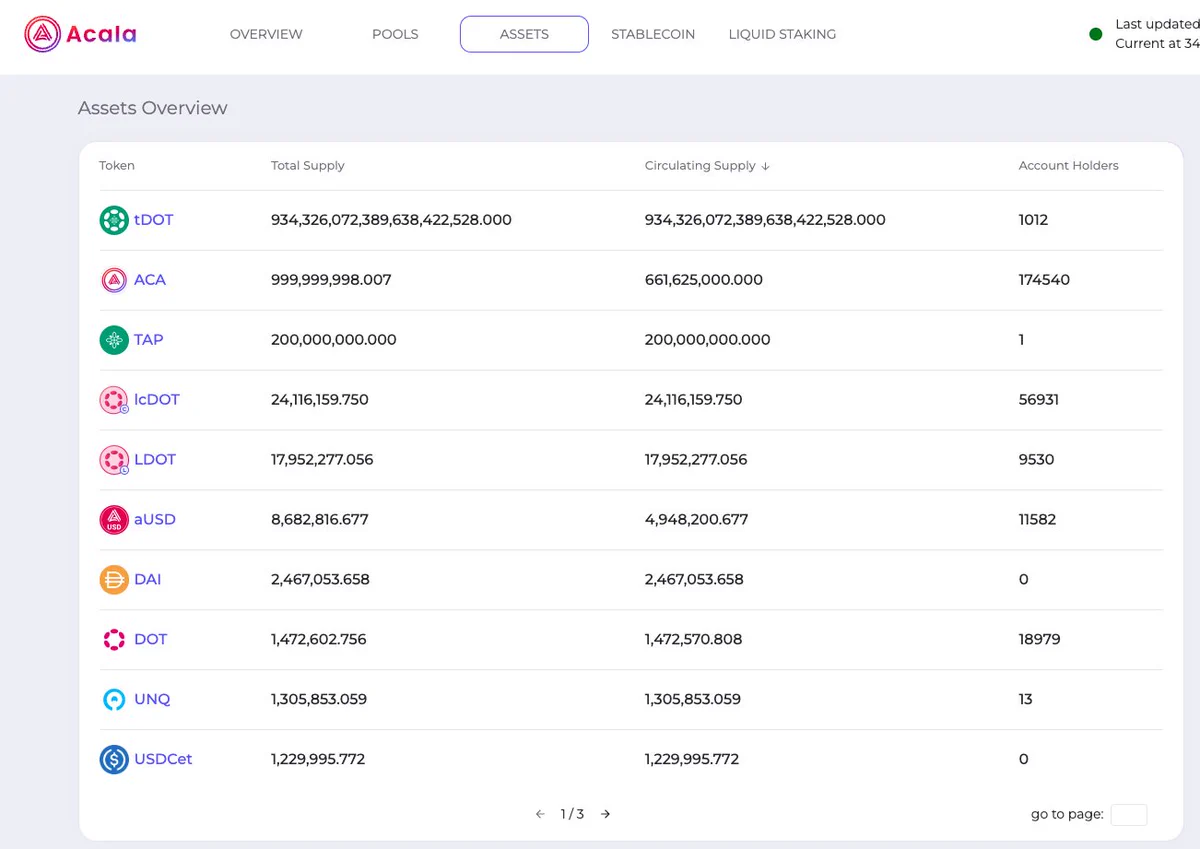
Task: Click the lcDOT token icon
Action: click(114, 400)
